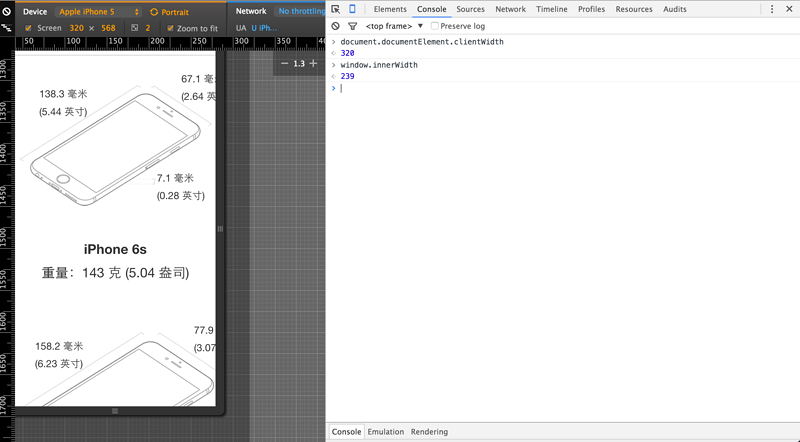
Task: Open the Emulation drawer tab
Action: click(x=386, y=432)
